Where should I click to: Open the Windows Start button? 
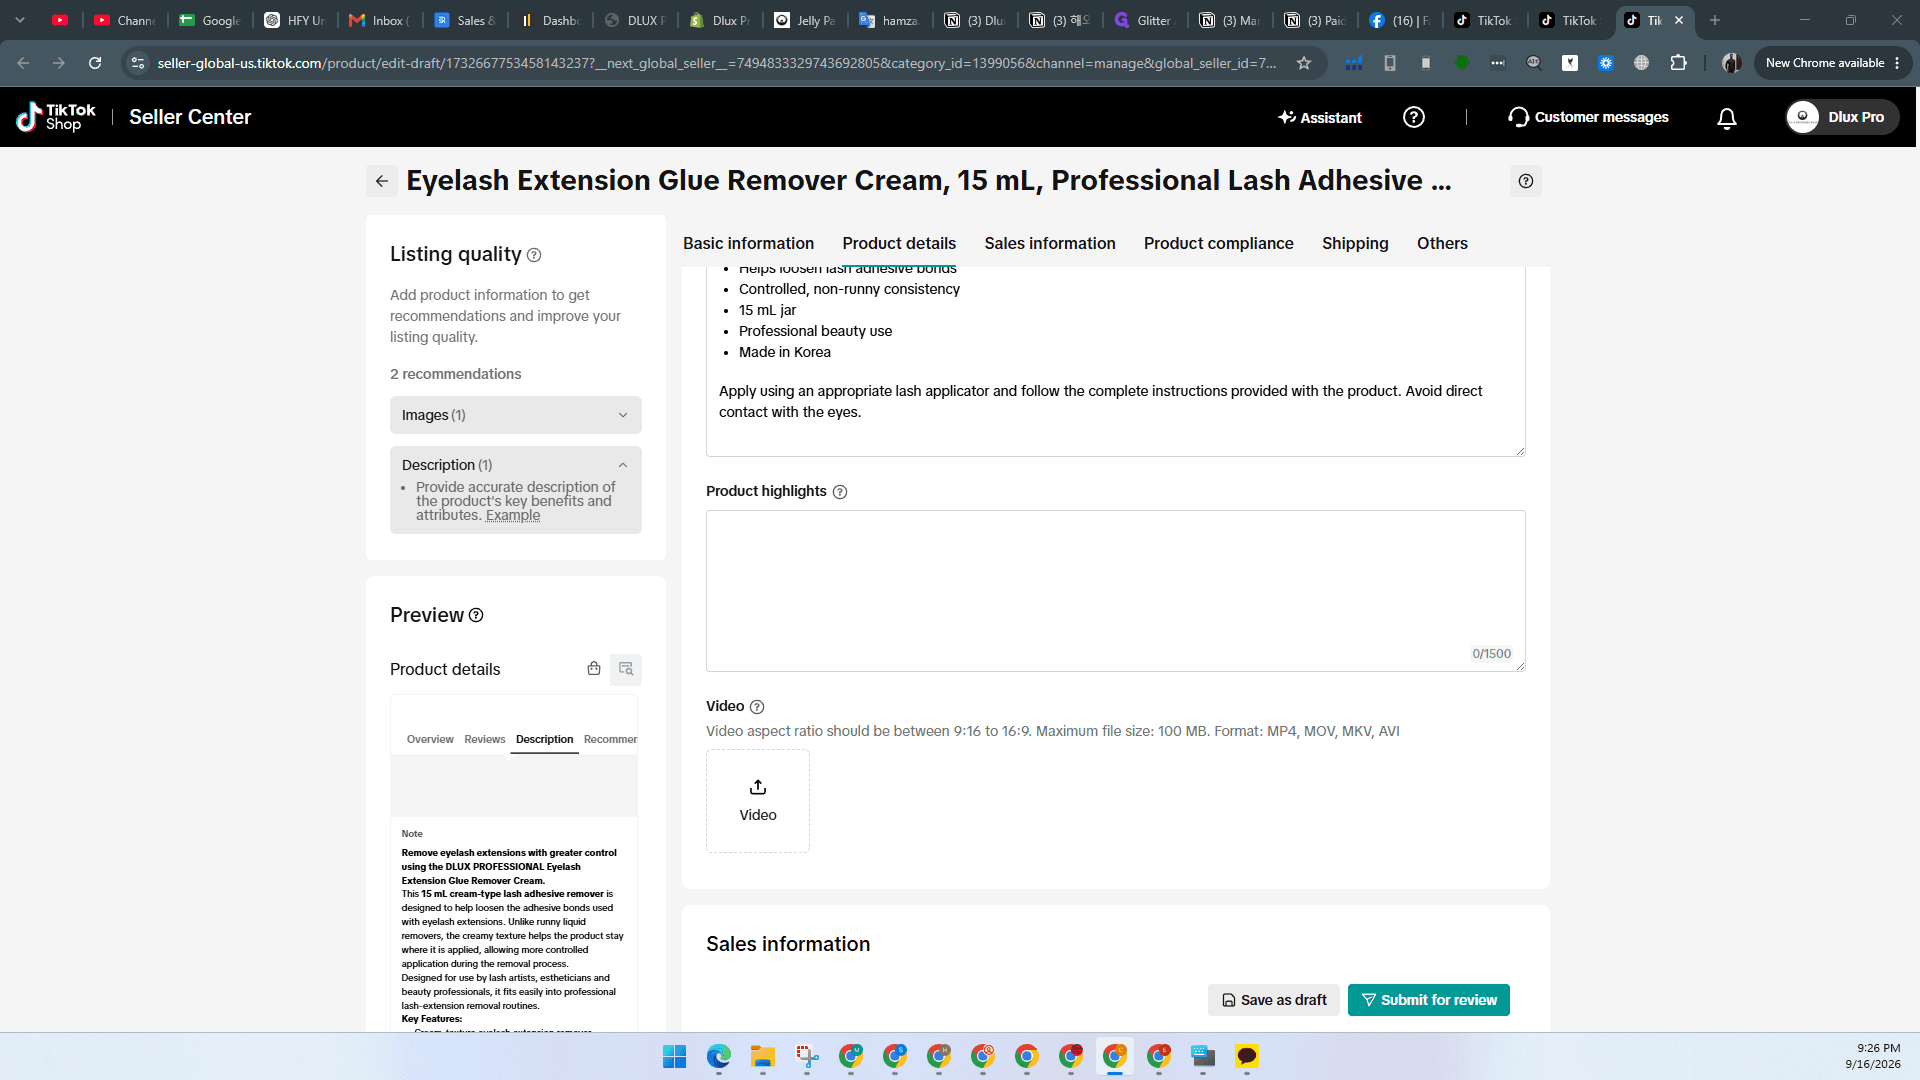click(675, 1057)
